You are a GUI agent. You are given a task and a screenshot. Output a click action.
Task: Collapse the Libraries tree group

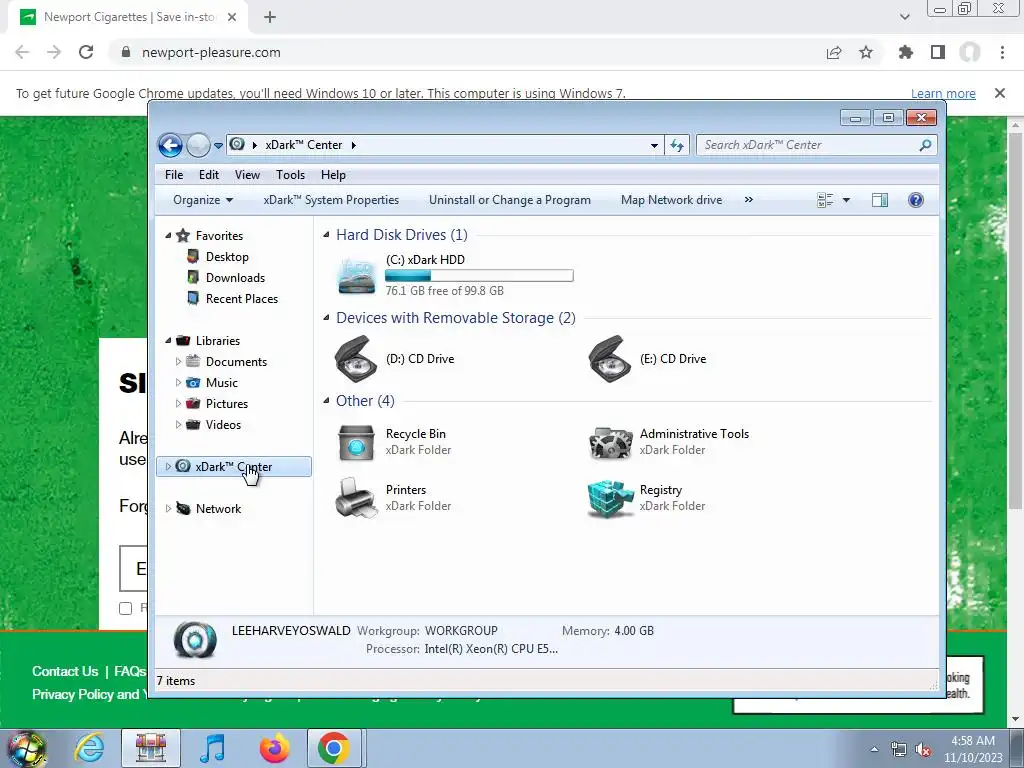[x=168, y=340]
